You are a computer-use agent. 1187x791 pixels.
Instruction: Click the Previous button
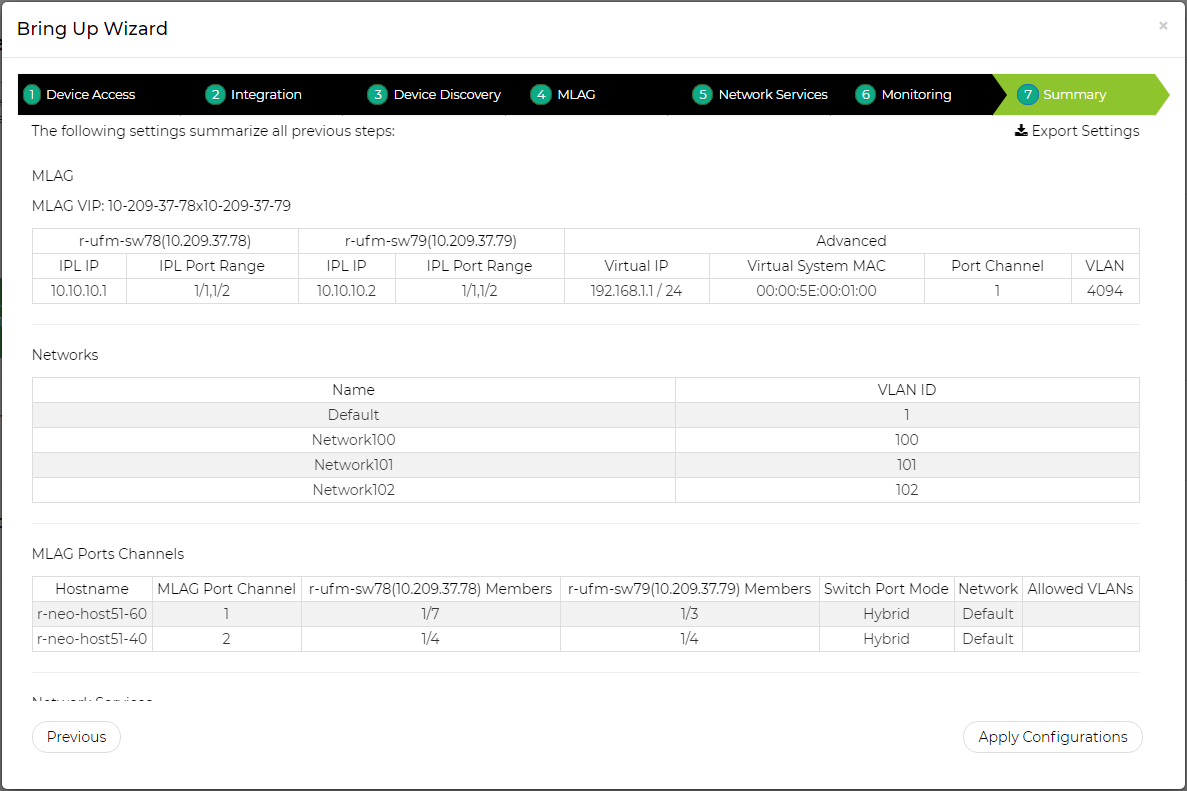tap(76, 737)
